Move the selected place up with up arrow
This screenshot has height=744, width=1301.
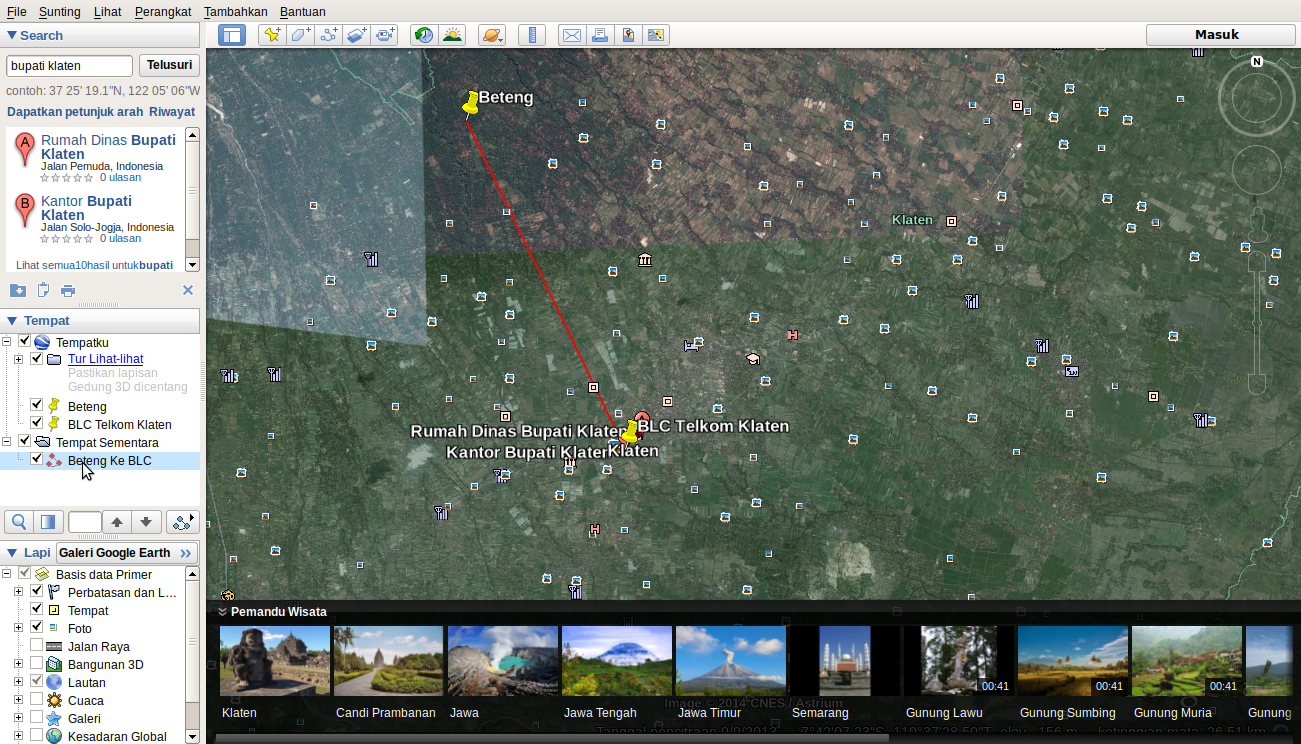click(x=117, y=522)
